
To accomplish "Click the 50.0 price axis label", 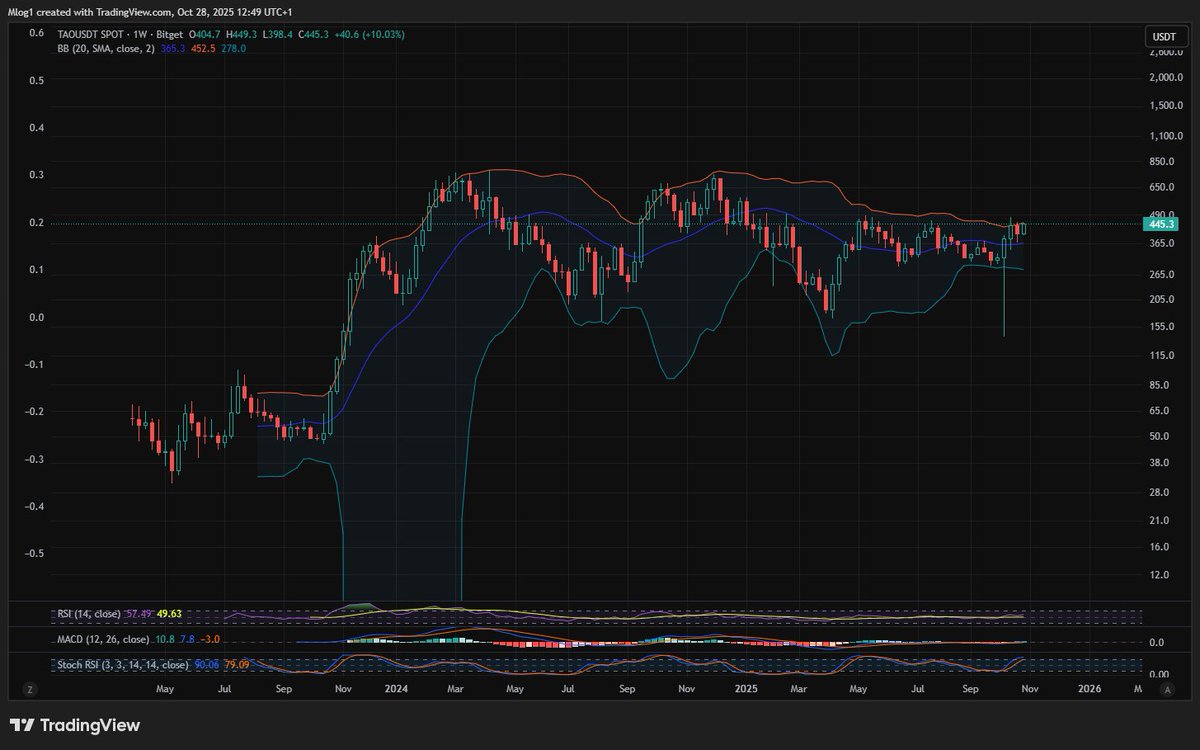I will (x=1159, y=436).
